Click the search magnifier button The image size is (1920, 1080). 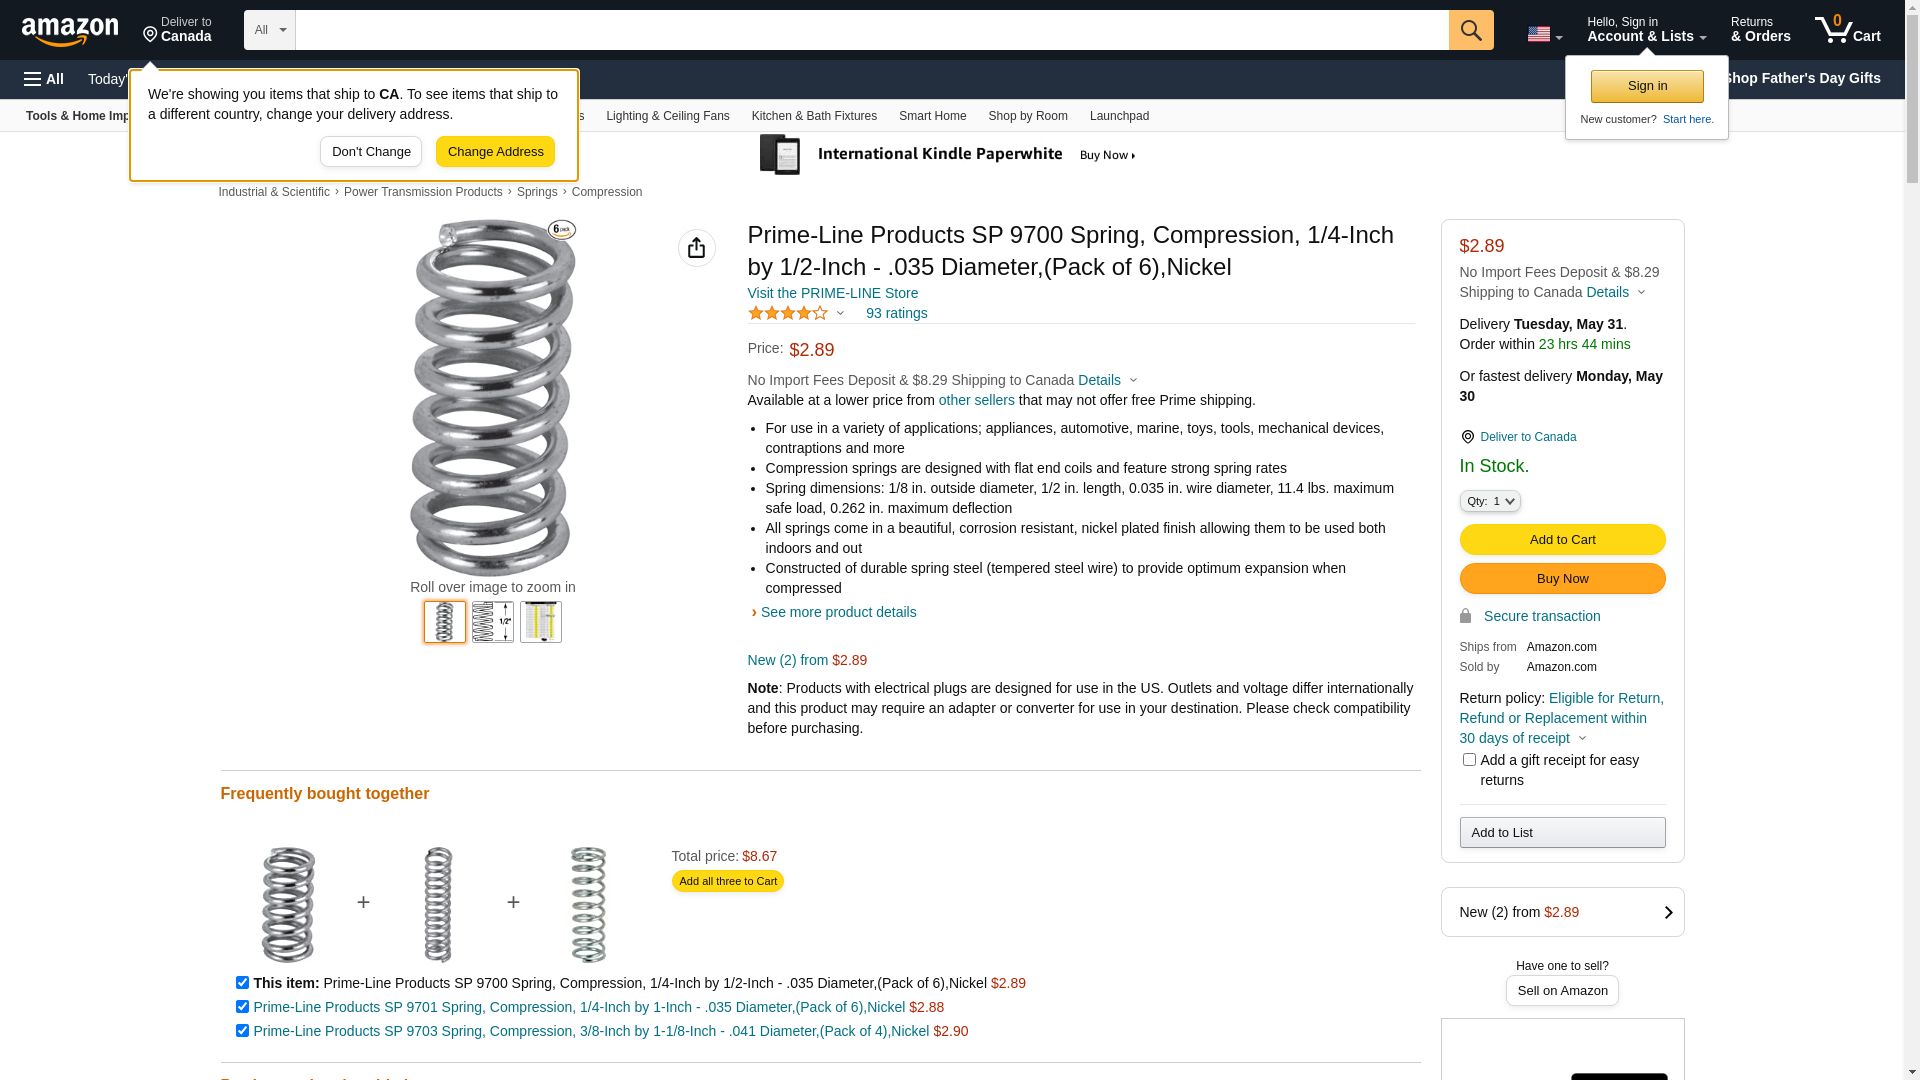1471,30
